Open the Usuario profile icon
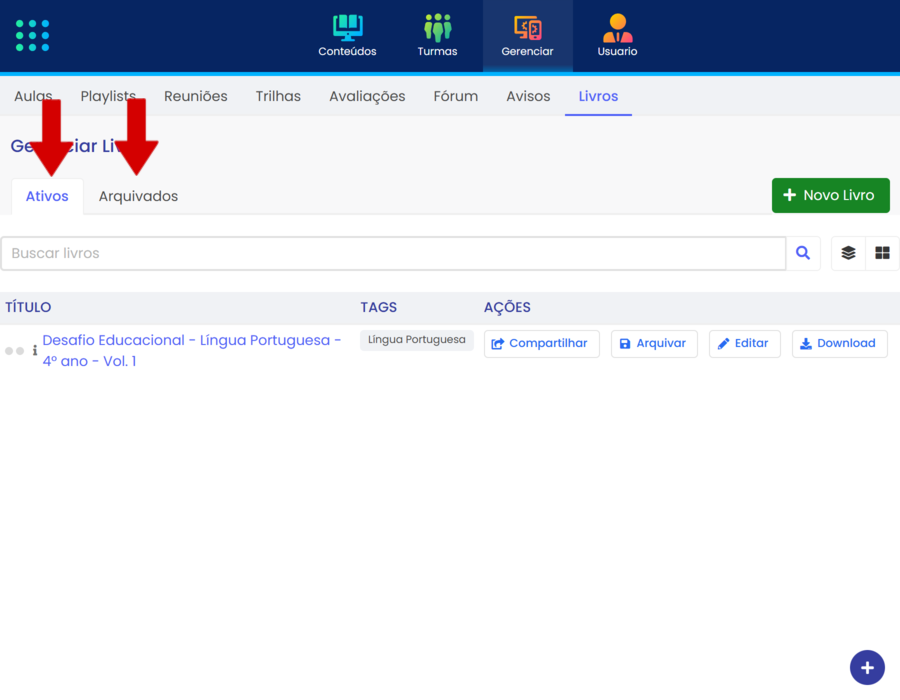Screen dimensions: 900x700 point(617,28)
